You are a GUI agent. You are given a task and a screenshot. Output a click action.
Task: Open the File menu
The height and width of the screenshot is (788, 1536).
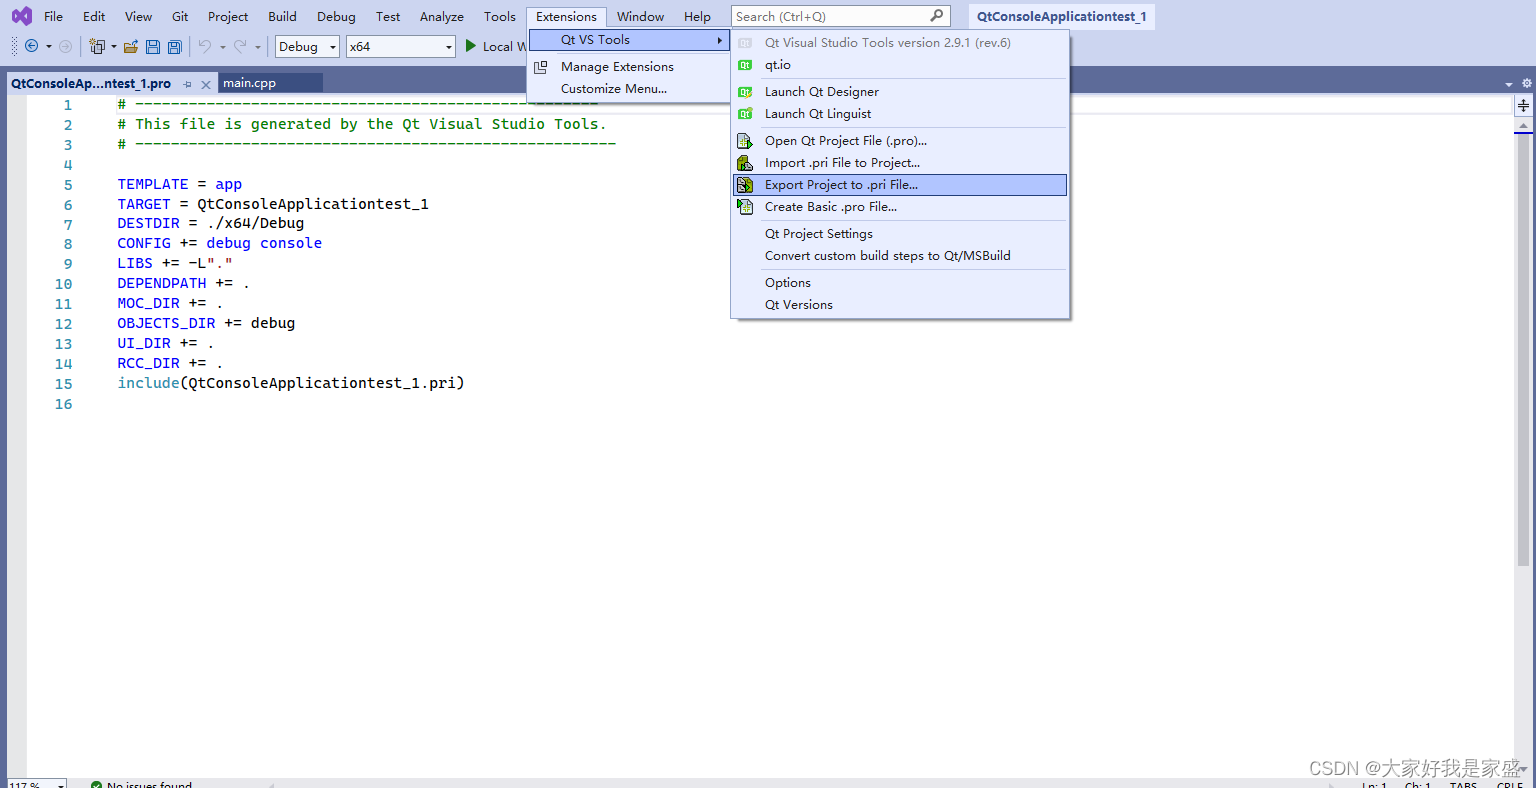[53, 16]
